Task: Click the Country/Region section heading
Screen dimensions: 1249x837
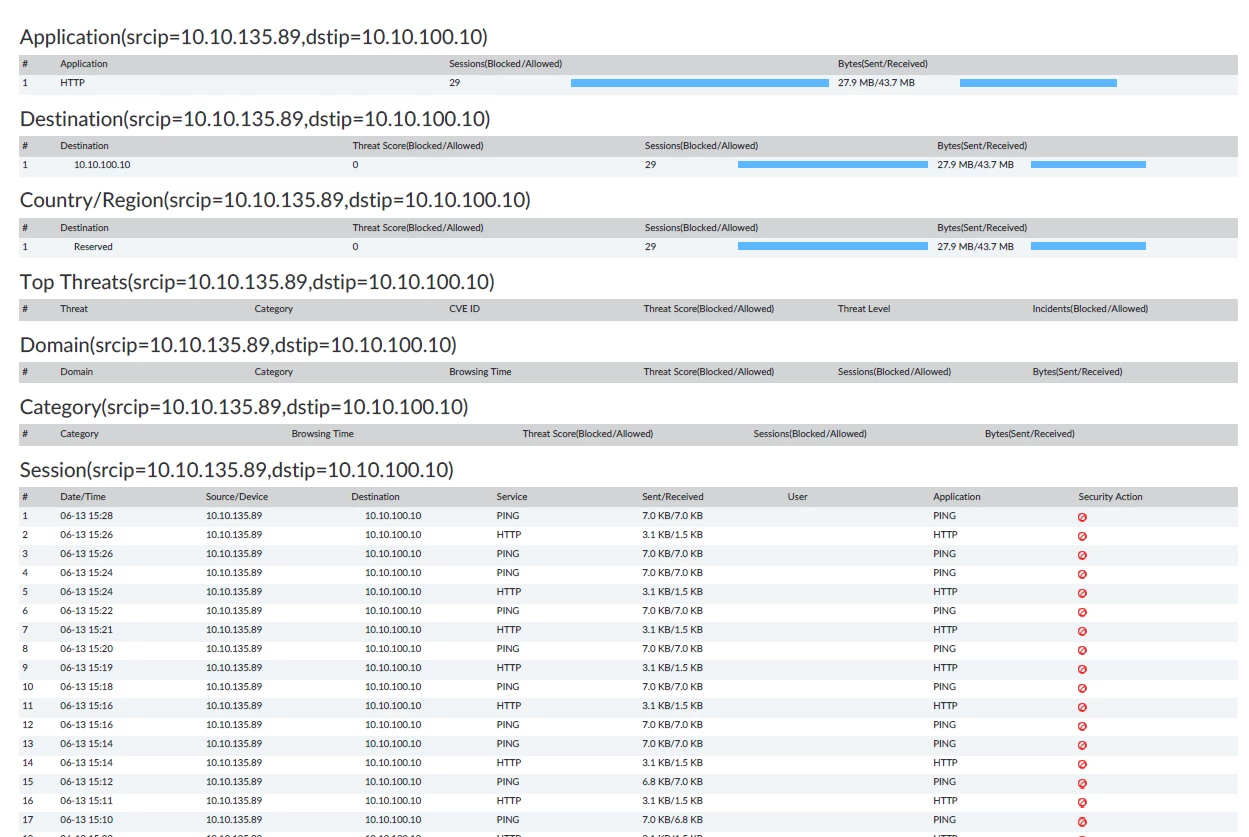Action: click(275, 200)
